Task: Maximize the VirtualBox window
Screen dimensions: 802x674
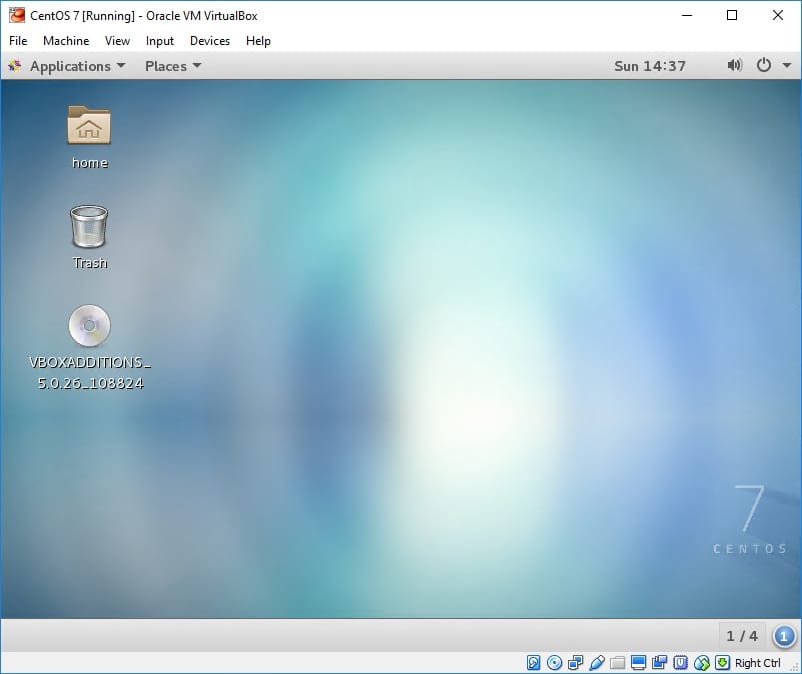Action: tap(732, 15)
